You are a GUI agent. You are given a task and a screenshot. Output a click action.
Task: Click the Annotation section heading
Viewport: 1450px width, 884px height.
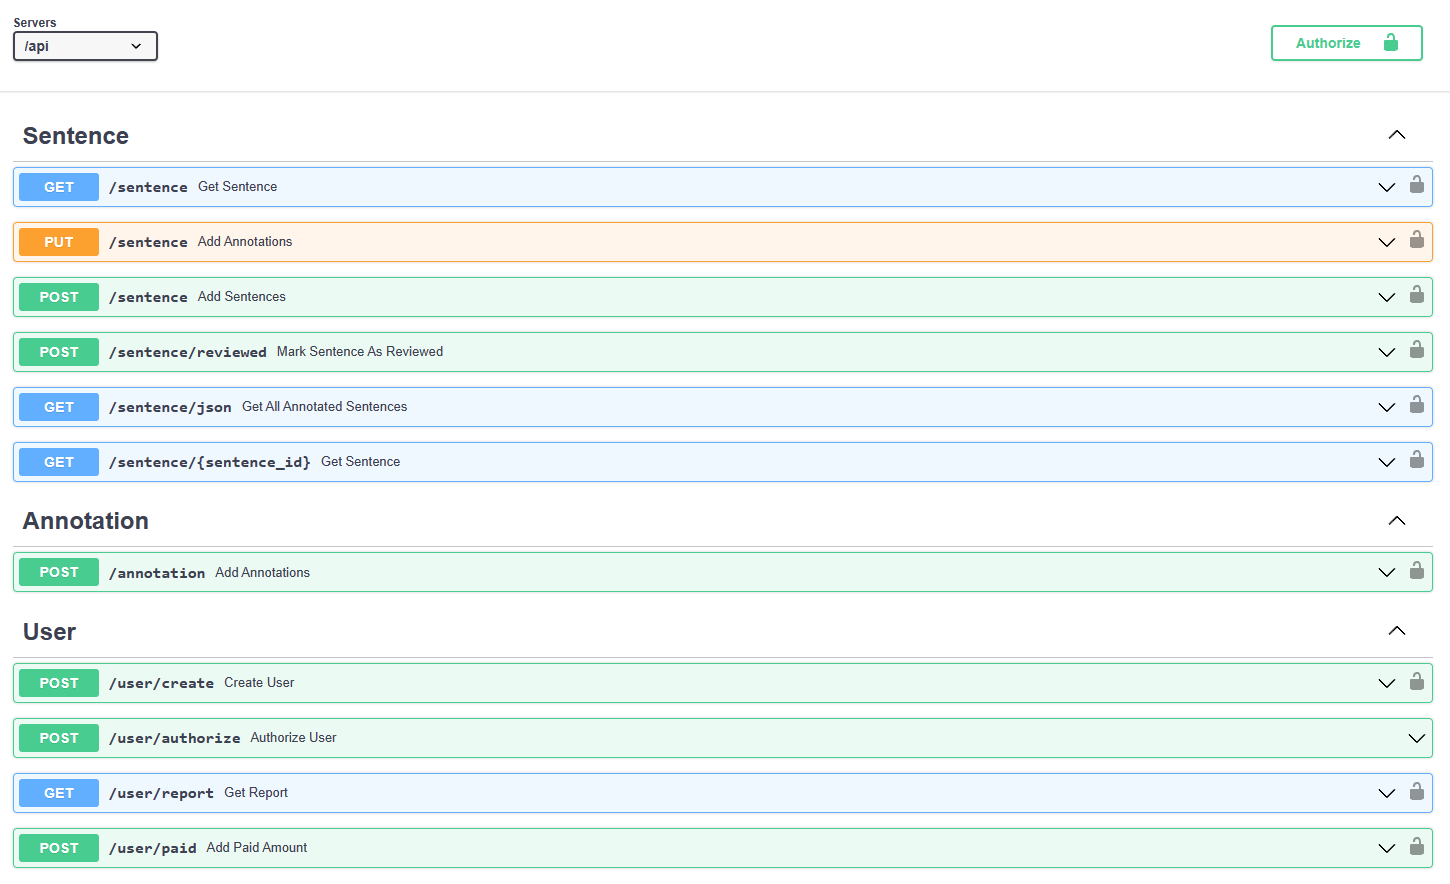point(86,521)
